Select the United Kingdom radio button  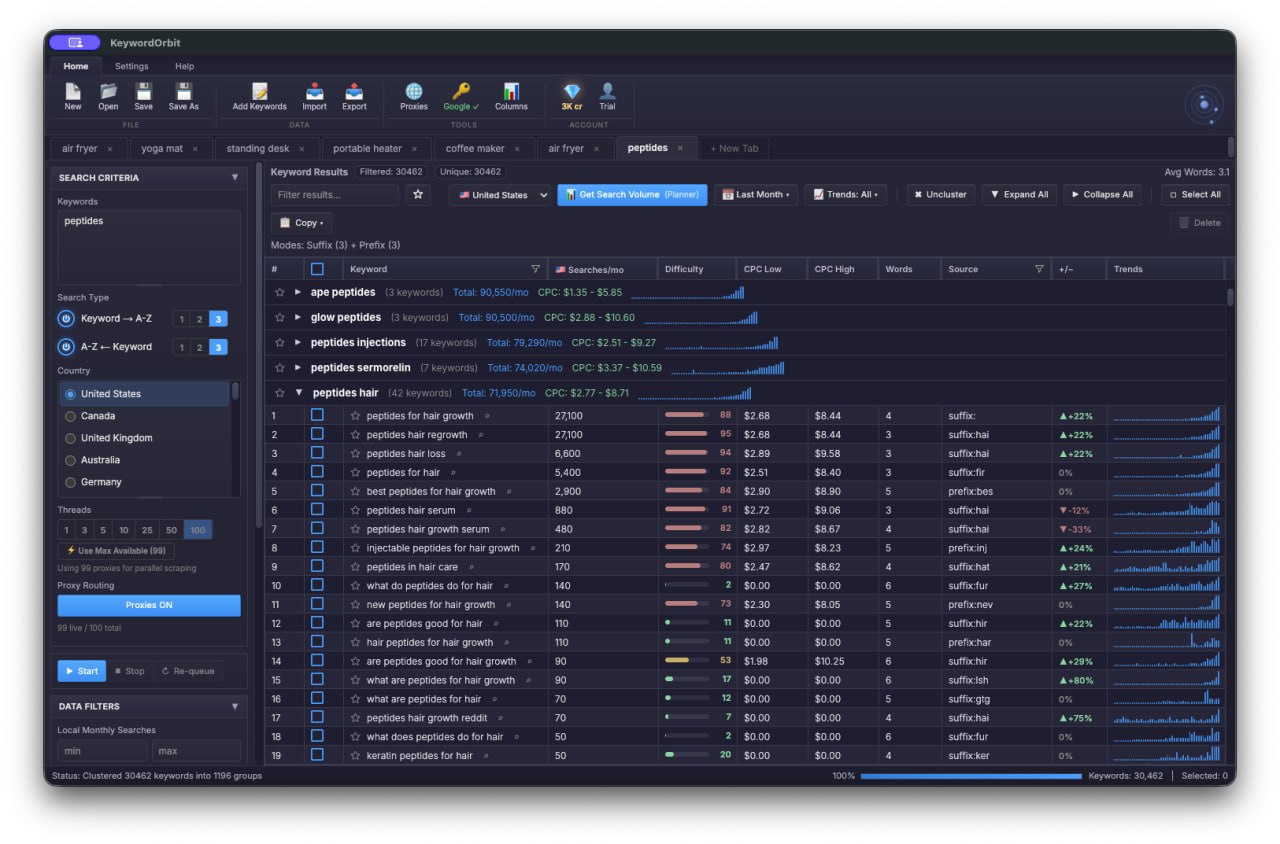tap(70, 438)
